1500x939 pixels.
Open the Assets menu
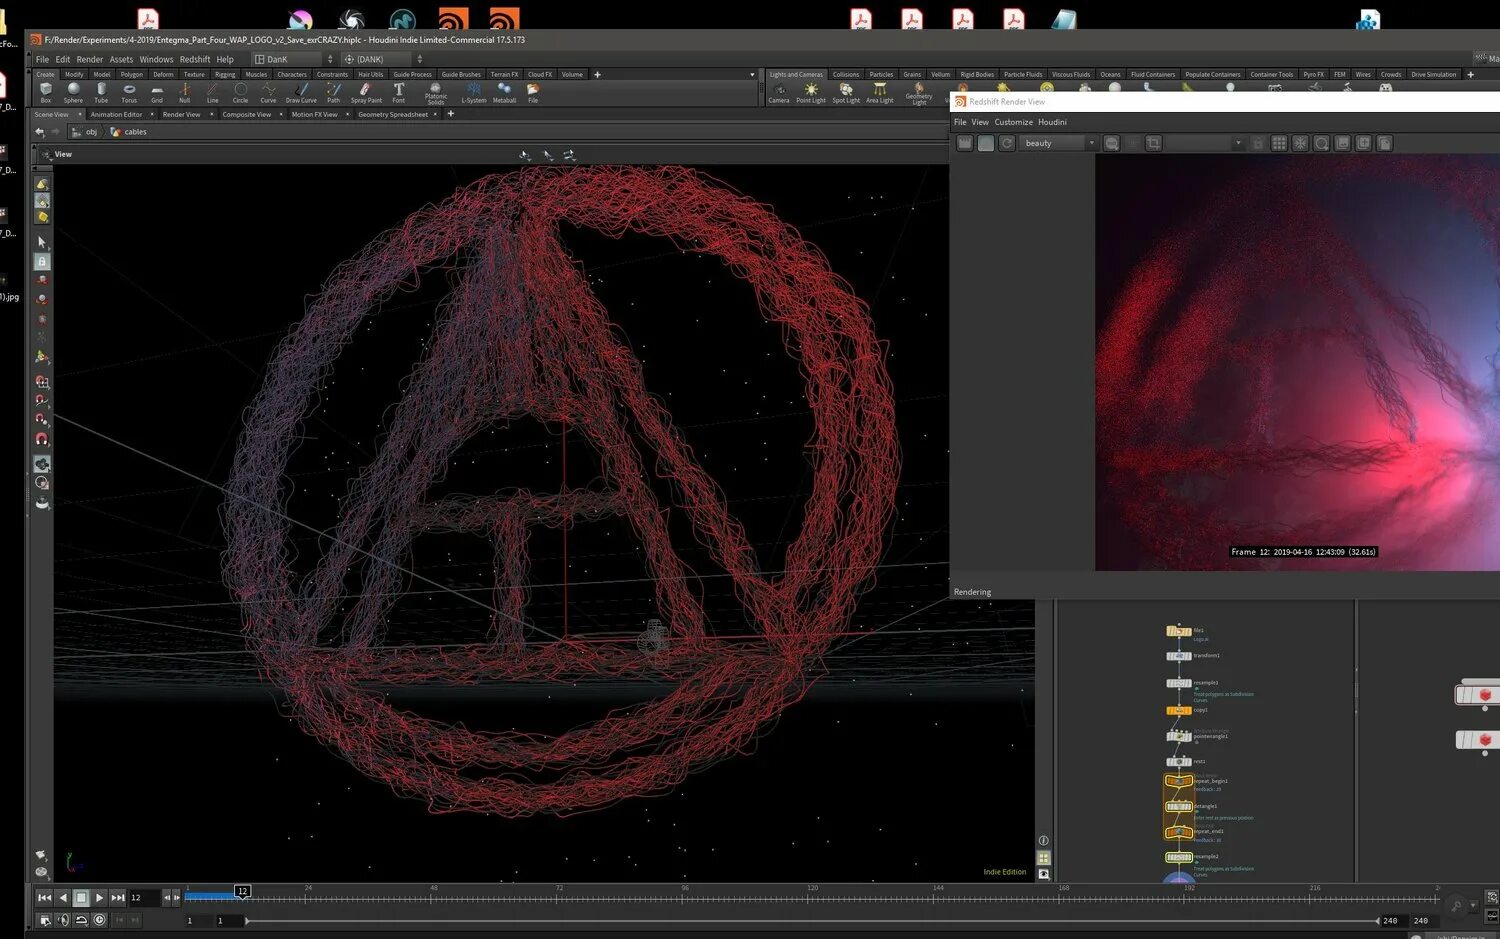coord(121,59)
